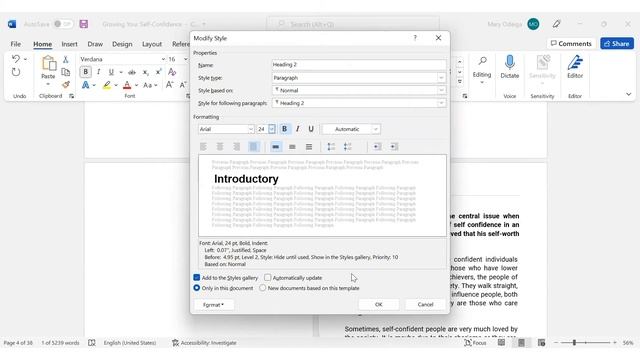Screen dimensions: 640x360
Task: Click the Accessibility Investigate status icon
Action: (176, 343)
